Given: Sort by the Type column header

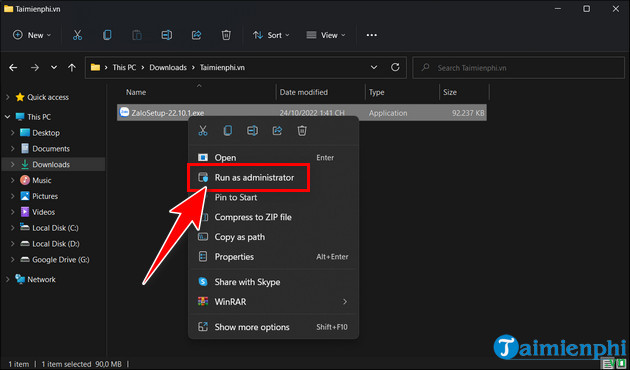Looking at the screenshot, I should pos(376,92).
